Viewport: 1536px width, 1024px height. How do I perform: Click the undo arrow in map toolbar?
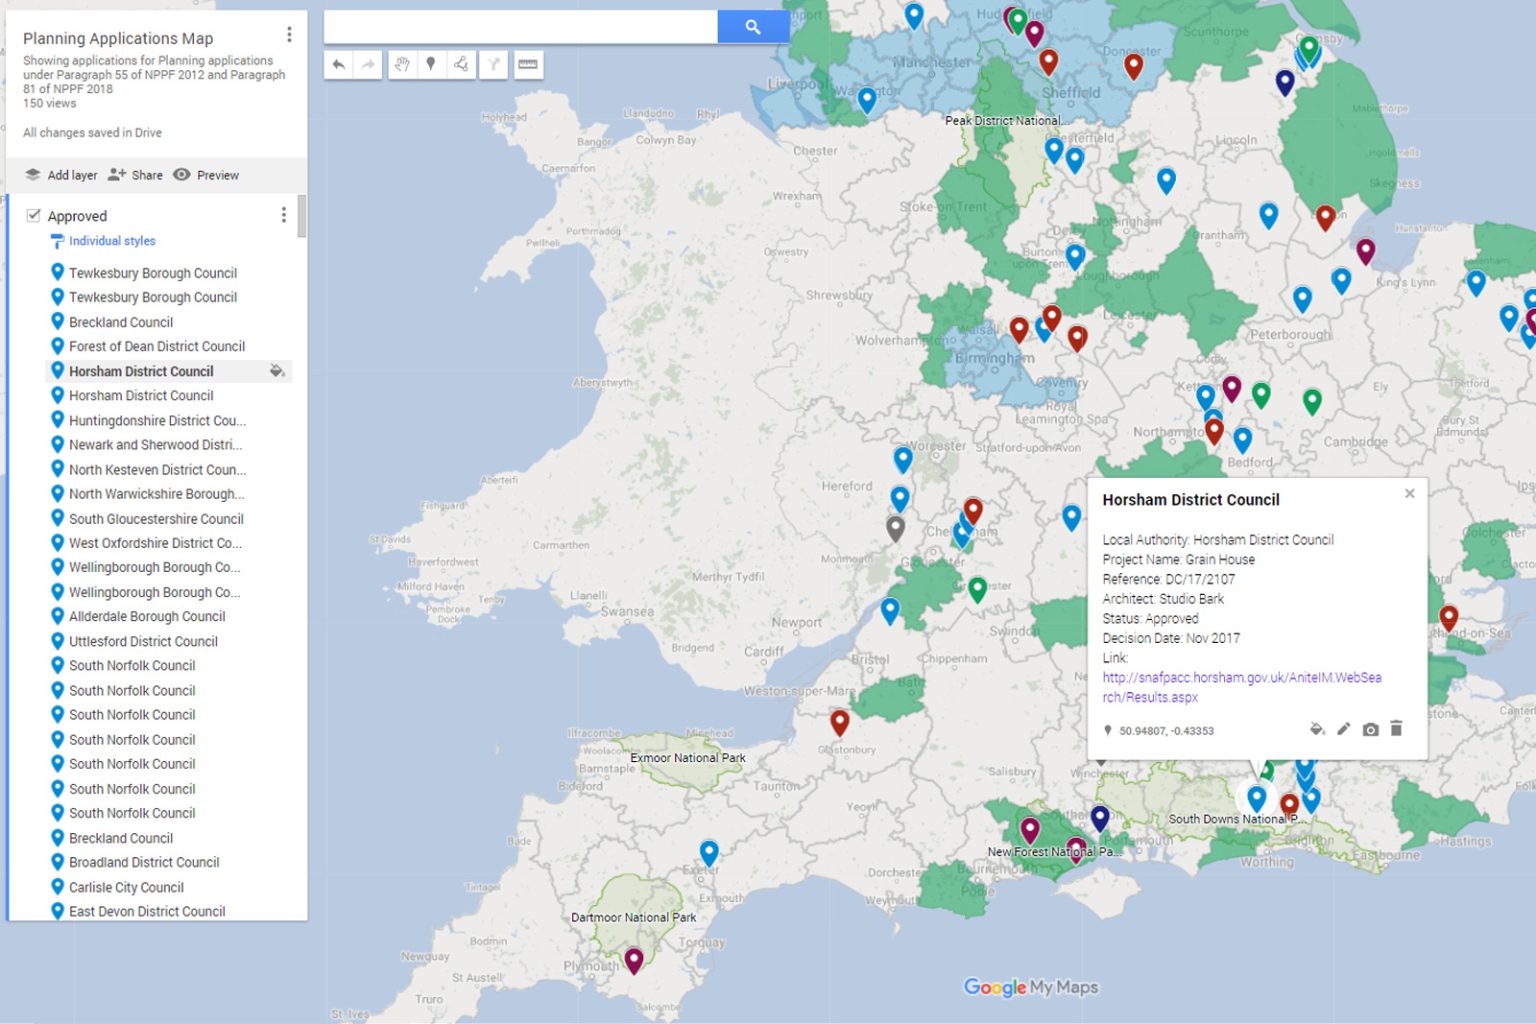339,65
